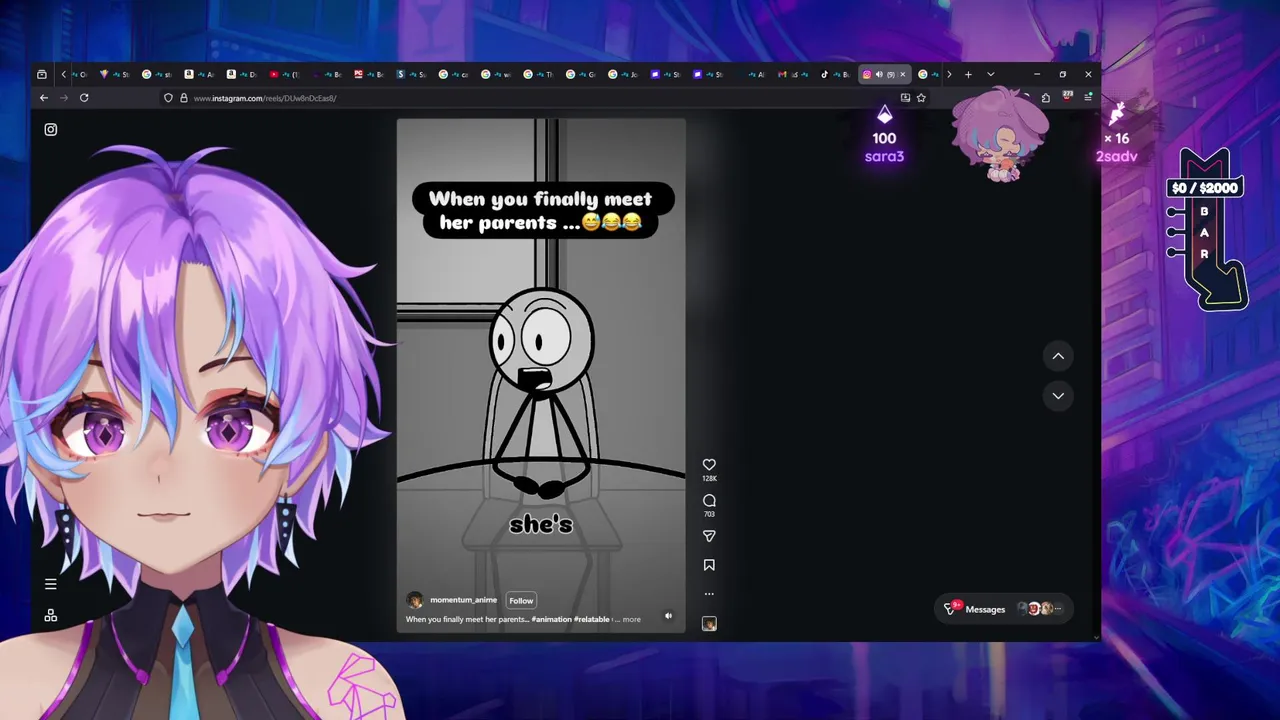Viewport: 1280px width, 720px height.
Task: Pause the reel by clicking the video
Action: [541, 376]
